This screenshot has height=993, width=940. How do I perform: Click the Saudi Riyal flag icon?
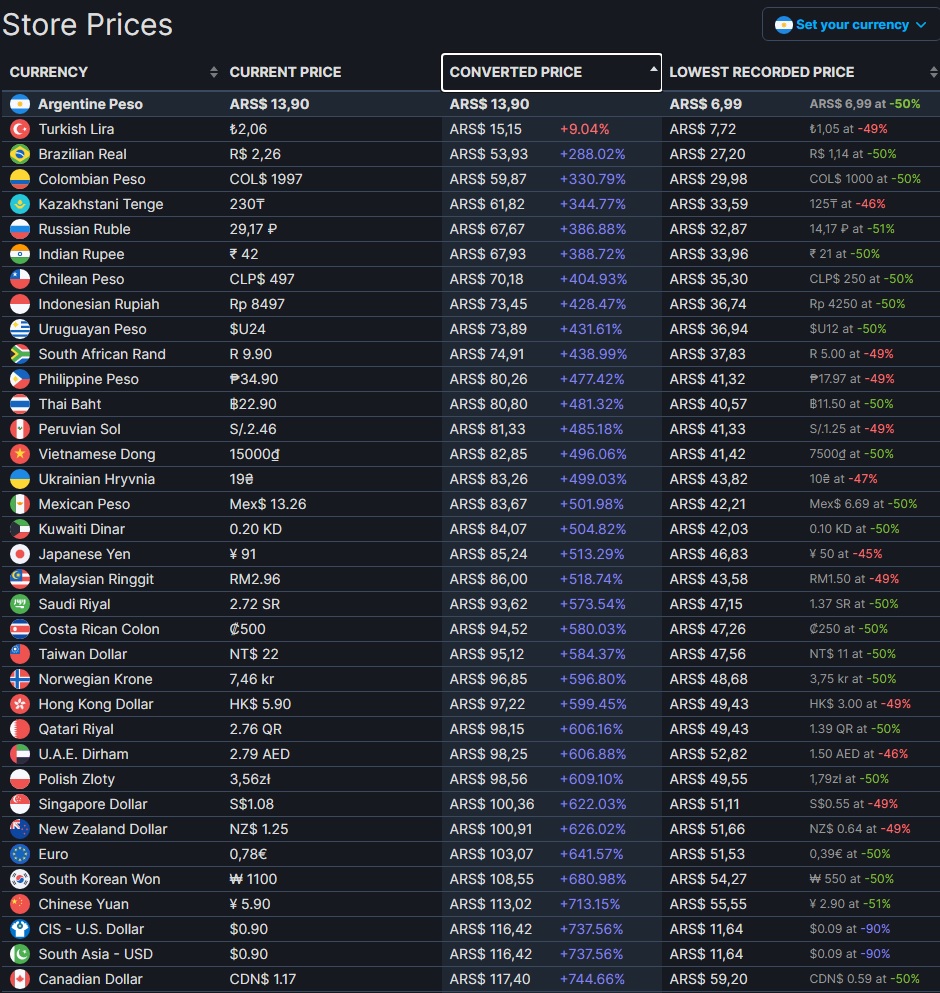[20, 604]
